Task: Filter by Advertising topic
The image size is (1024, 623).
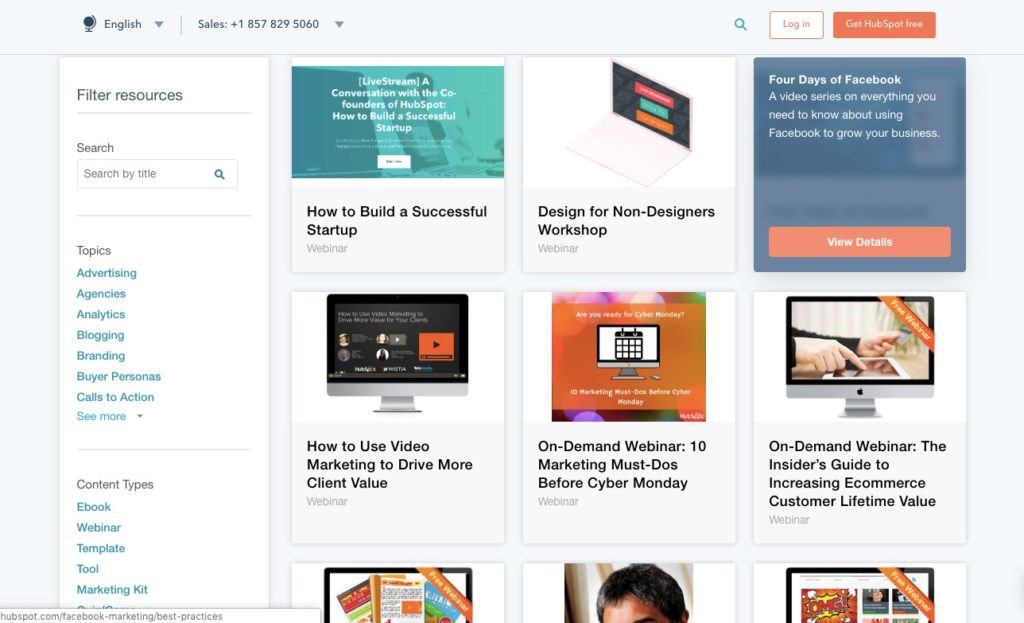Action: coord(106,273)
